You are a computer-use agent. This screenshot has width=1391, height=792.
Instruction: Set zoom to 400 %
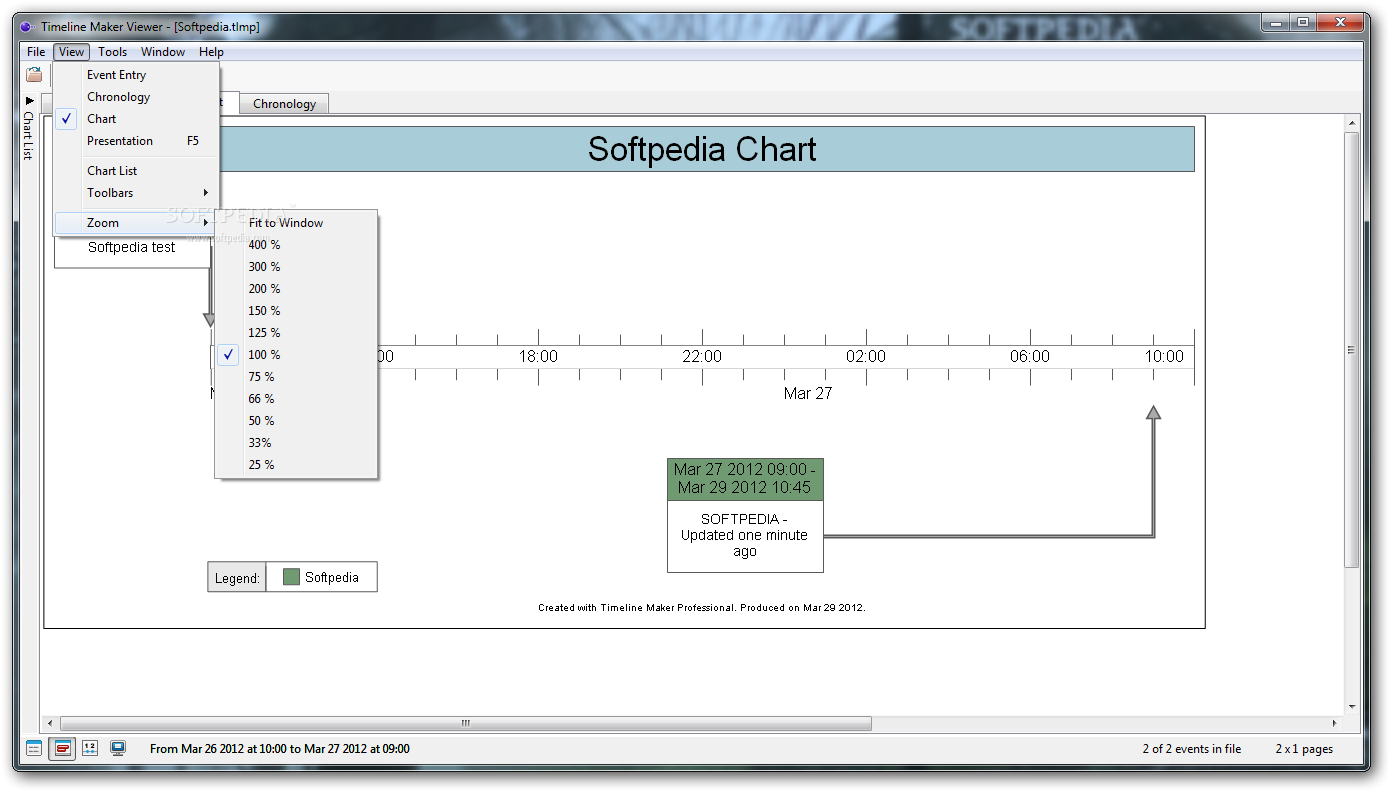coord(297,245)
